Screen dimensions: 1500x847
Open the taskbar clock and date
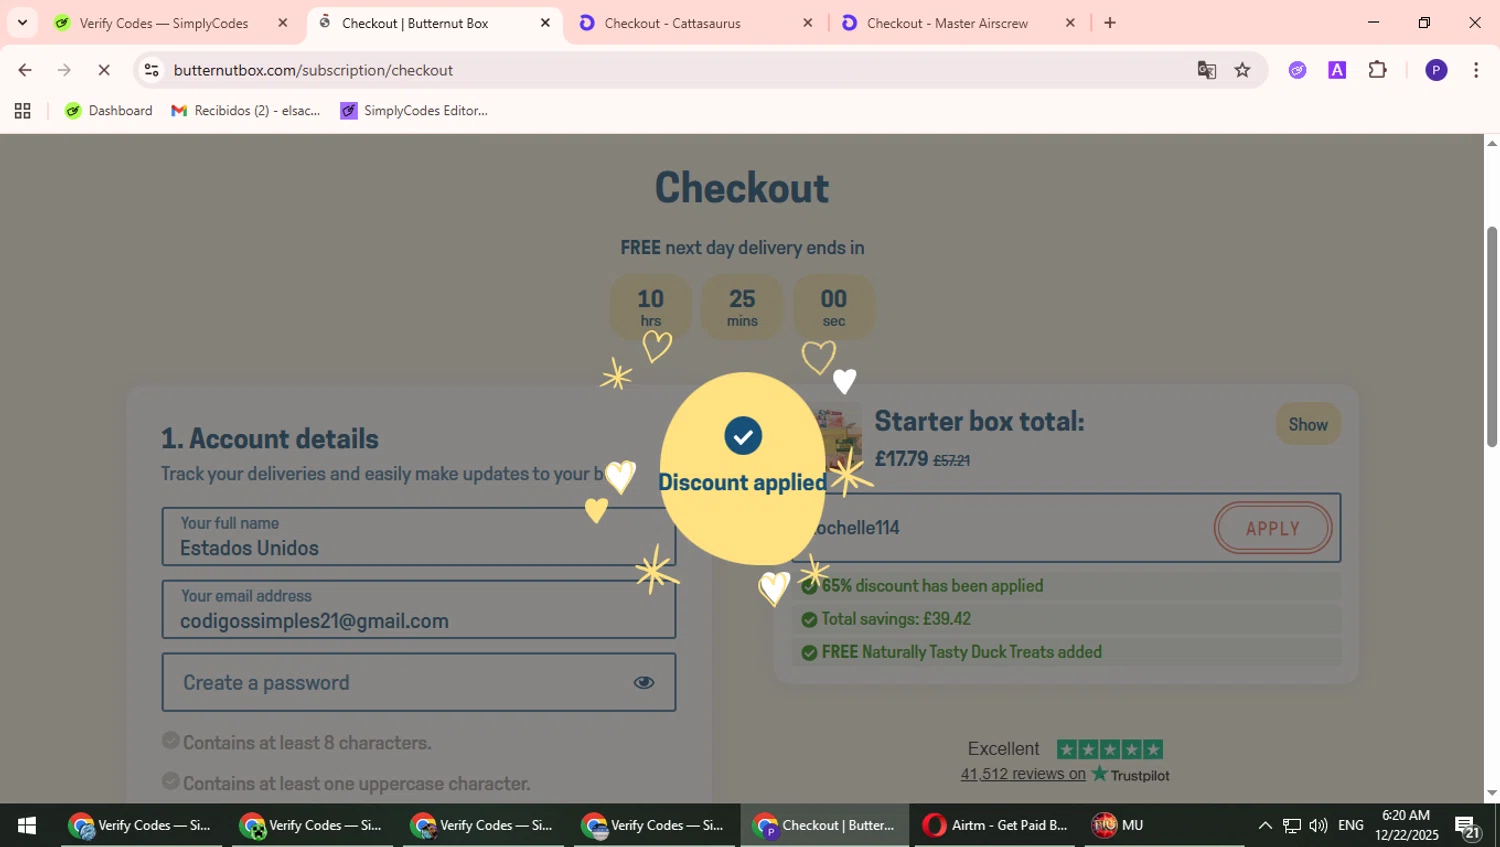1406,826
